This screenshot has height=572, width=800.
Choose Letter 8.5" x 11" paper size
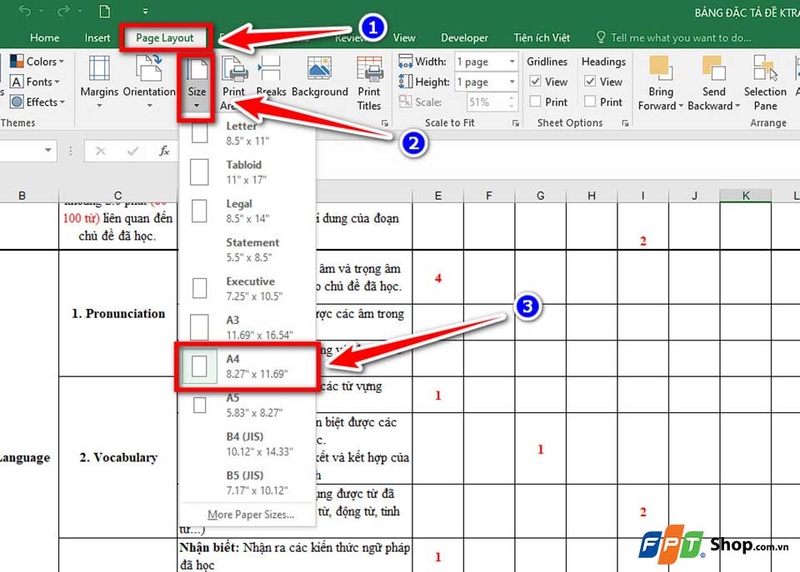[247, 134]
